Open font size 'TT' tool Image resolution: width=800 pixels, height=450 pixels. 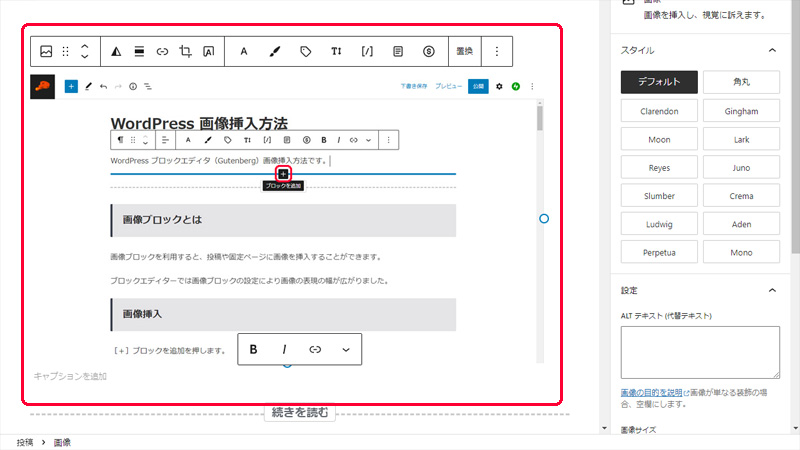point(336,51)
